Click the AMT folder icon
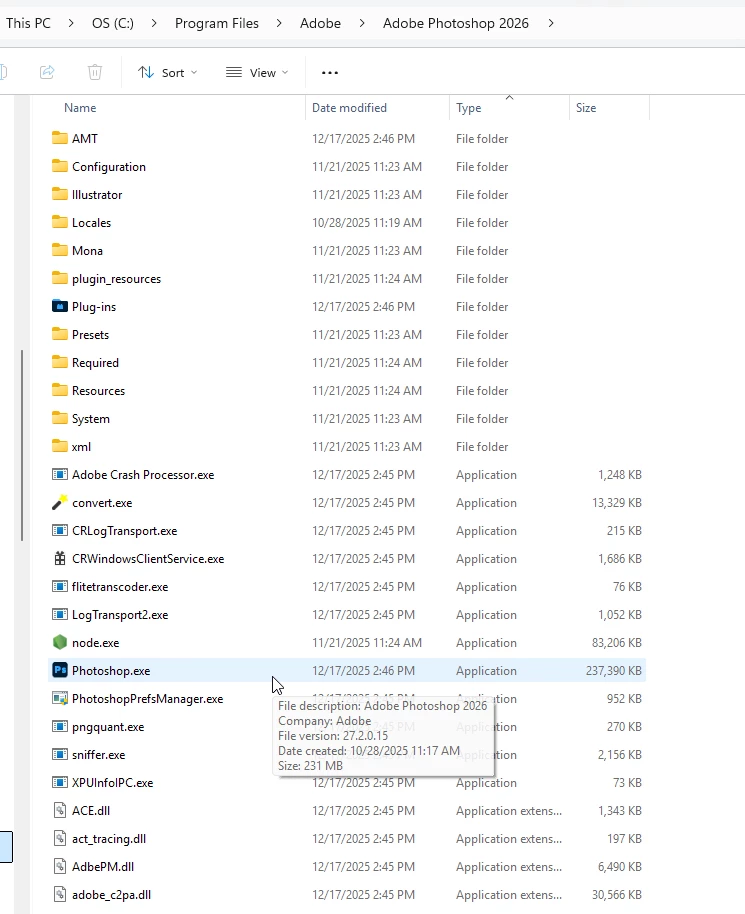This screenshot has width=745, height=914. (x=60, y=138)
